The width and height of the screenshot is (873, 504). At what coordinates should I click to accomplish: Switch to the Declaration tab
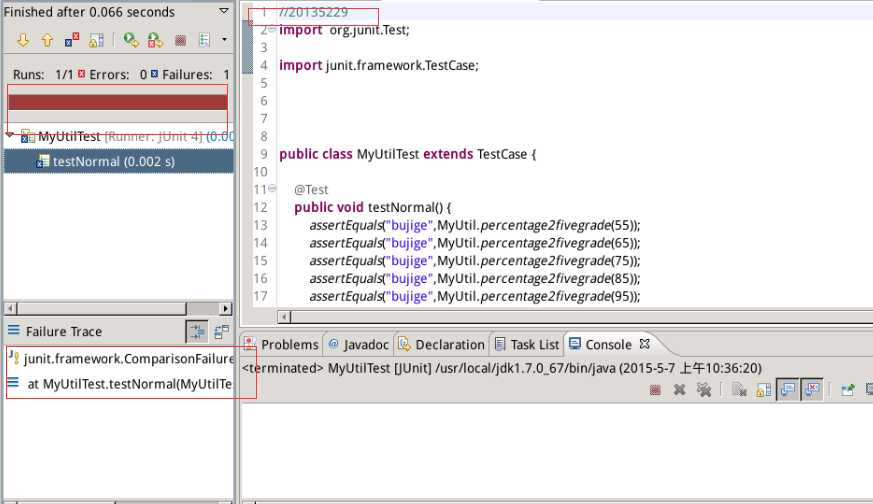(442, 345)
